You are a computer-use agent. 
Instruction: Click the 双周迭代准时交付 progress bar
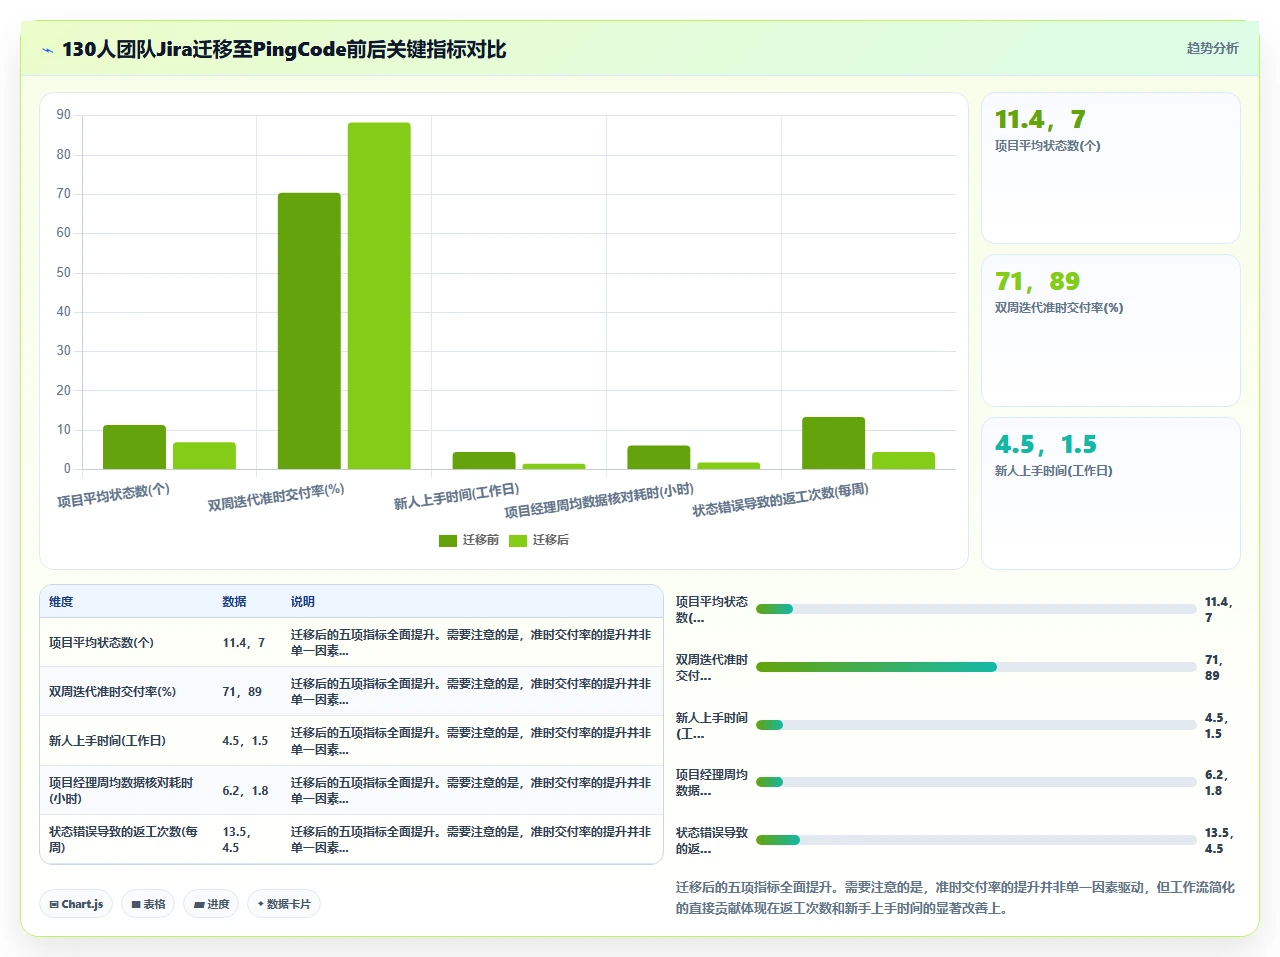click(x=976, y=667)
